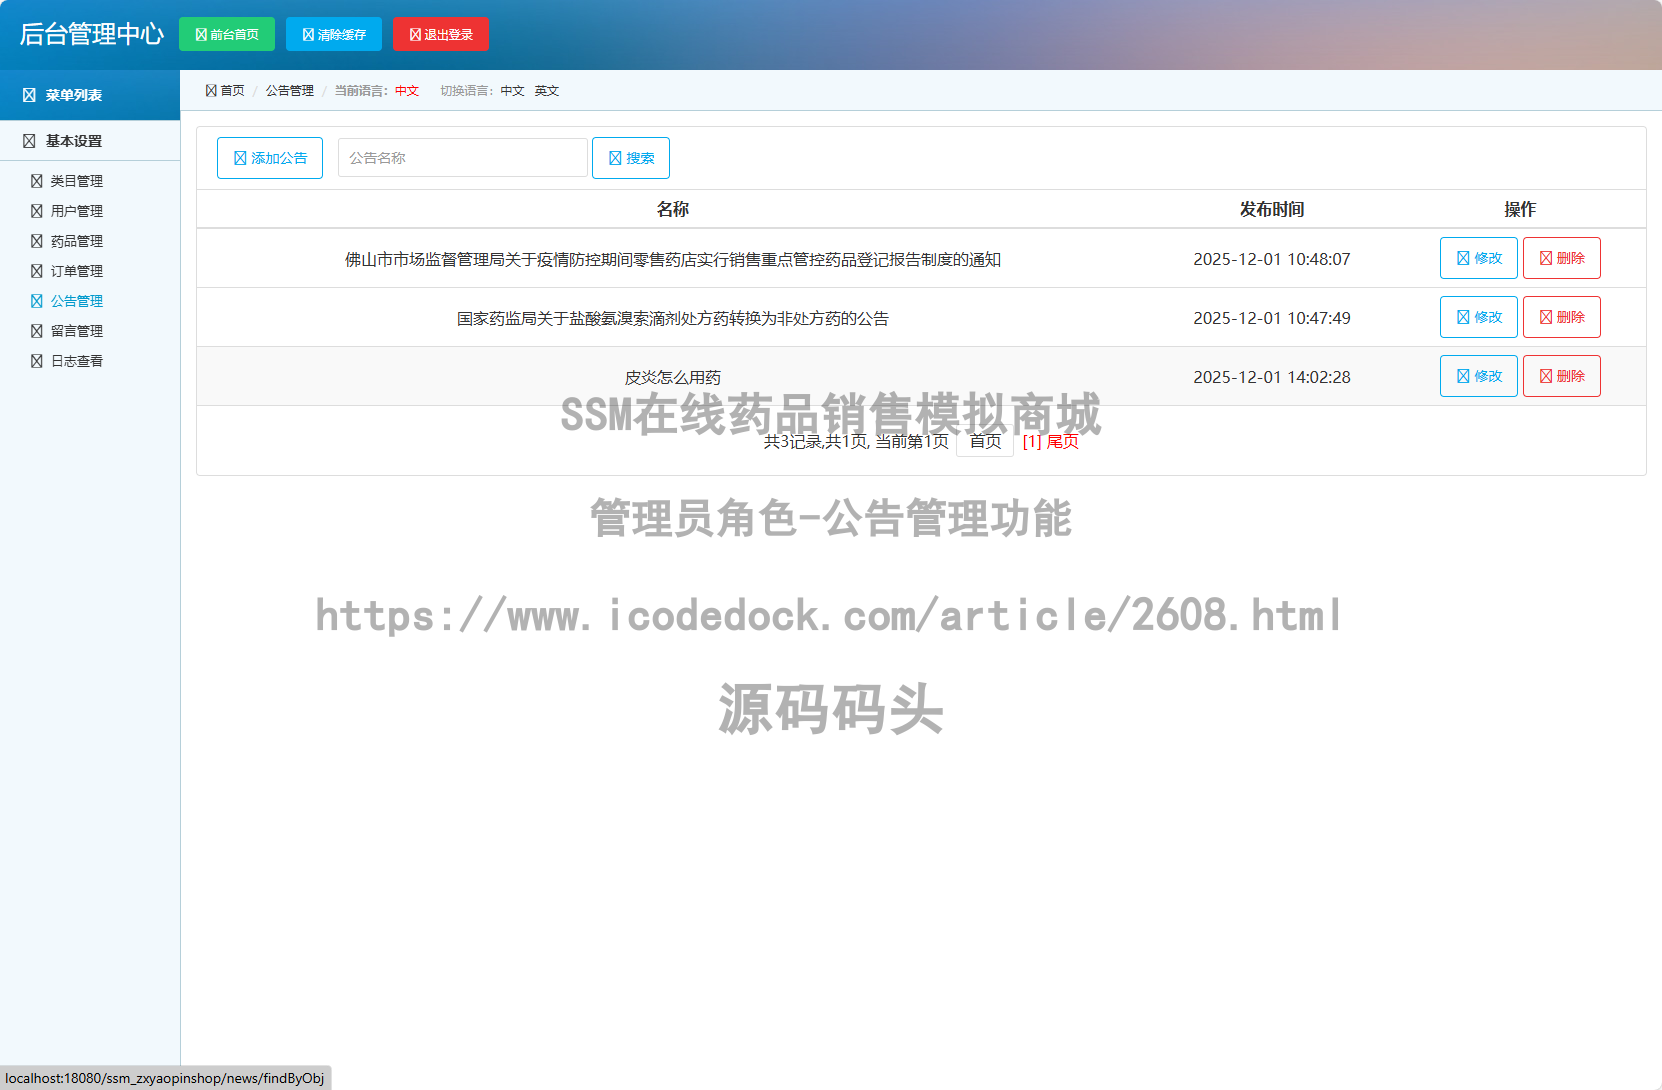Open page [1] in pagination

1031,441
